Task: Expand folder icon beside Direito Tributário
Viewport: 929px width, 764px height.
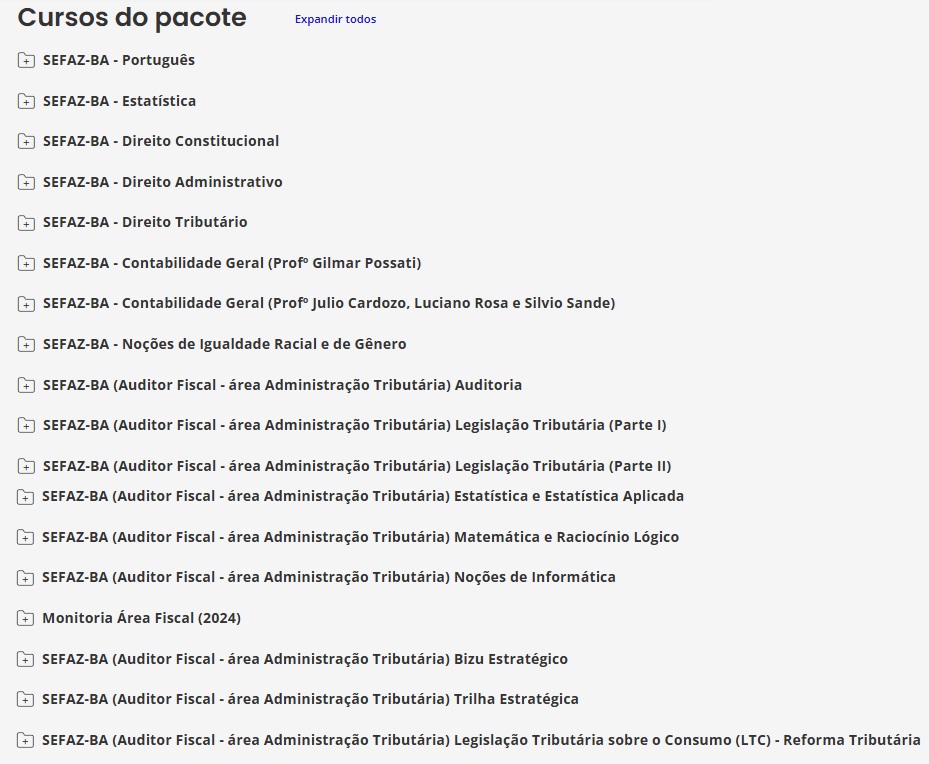Action: pyautogui.click(x=26, y=223)
